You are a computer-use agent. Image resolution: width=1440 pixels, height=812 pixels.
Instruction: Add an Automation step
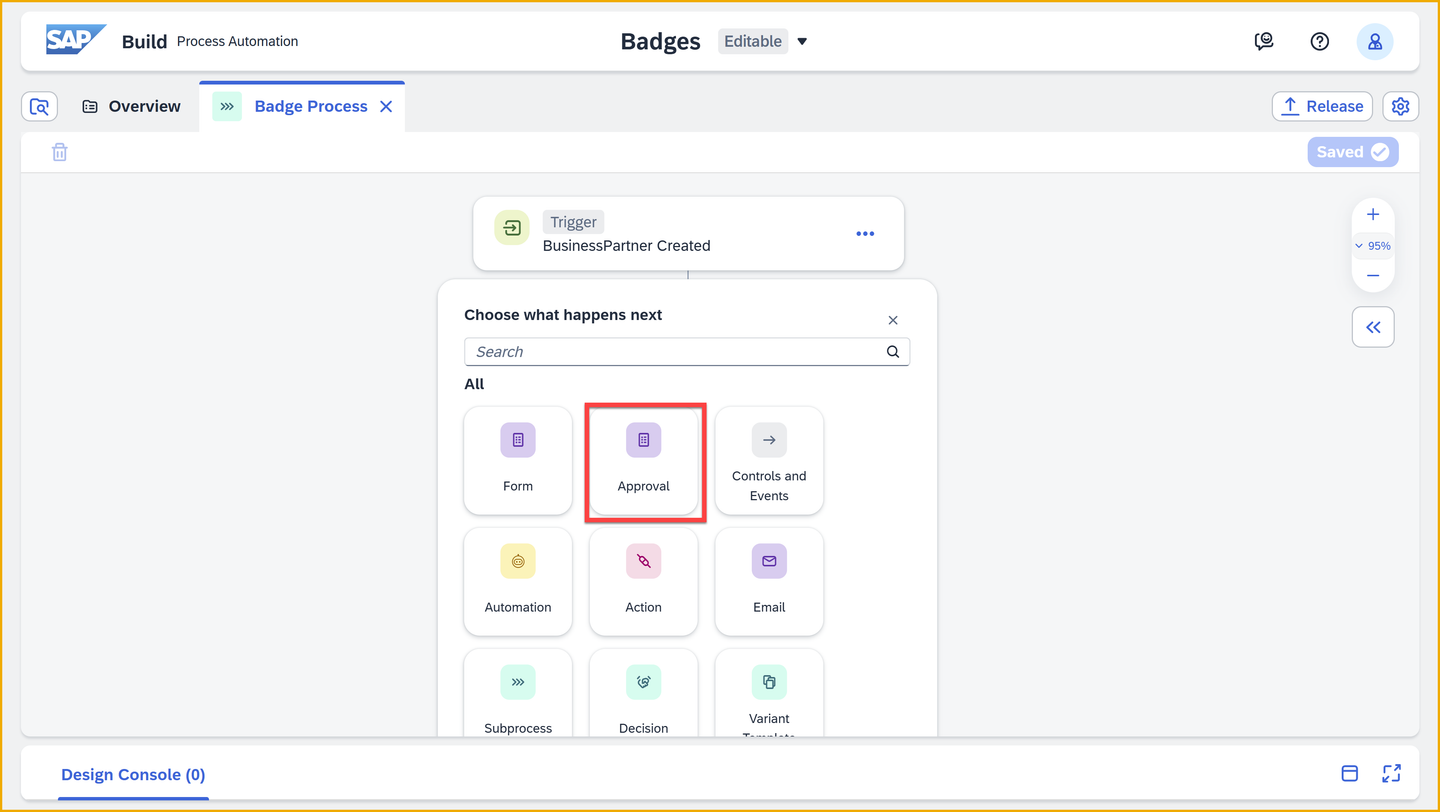[518, 581]
